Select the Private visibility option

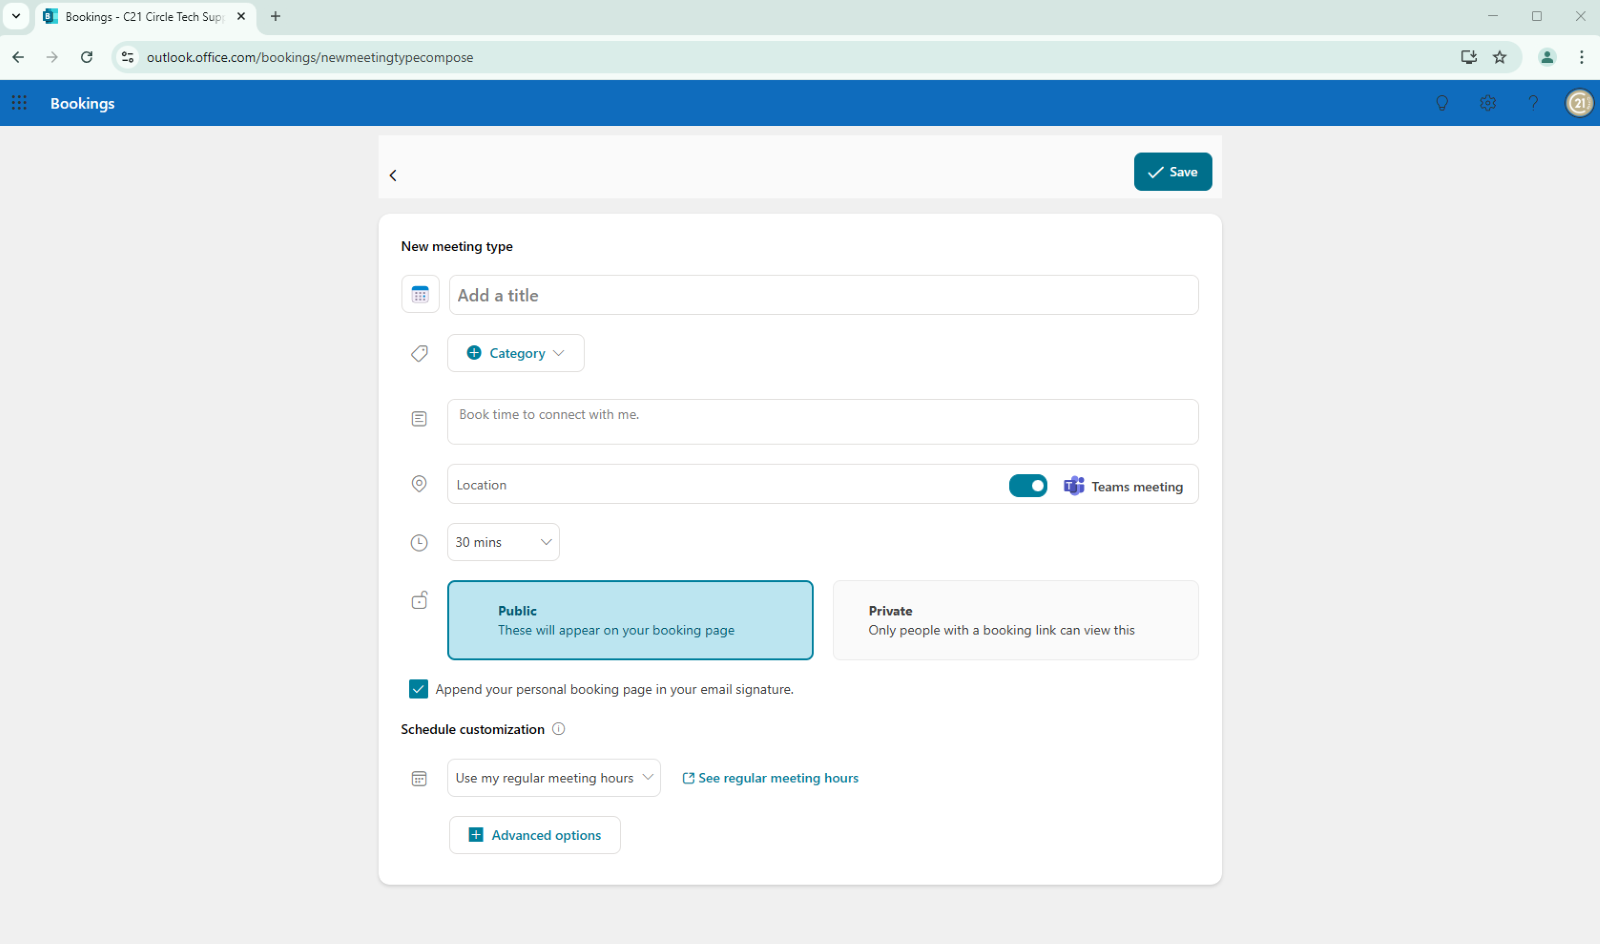[1015, 620]
